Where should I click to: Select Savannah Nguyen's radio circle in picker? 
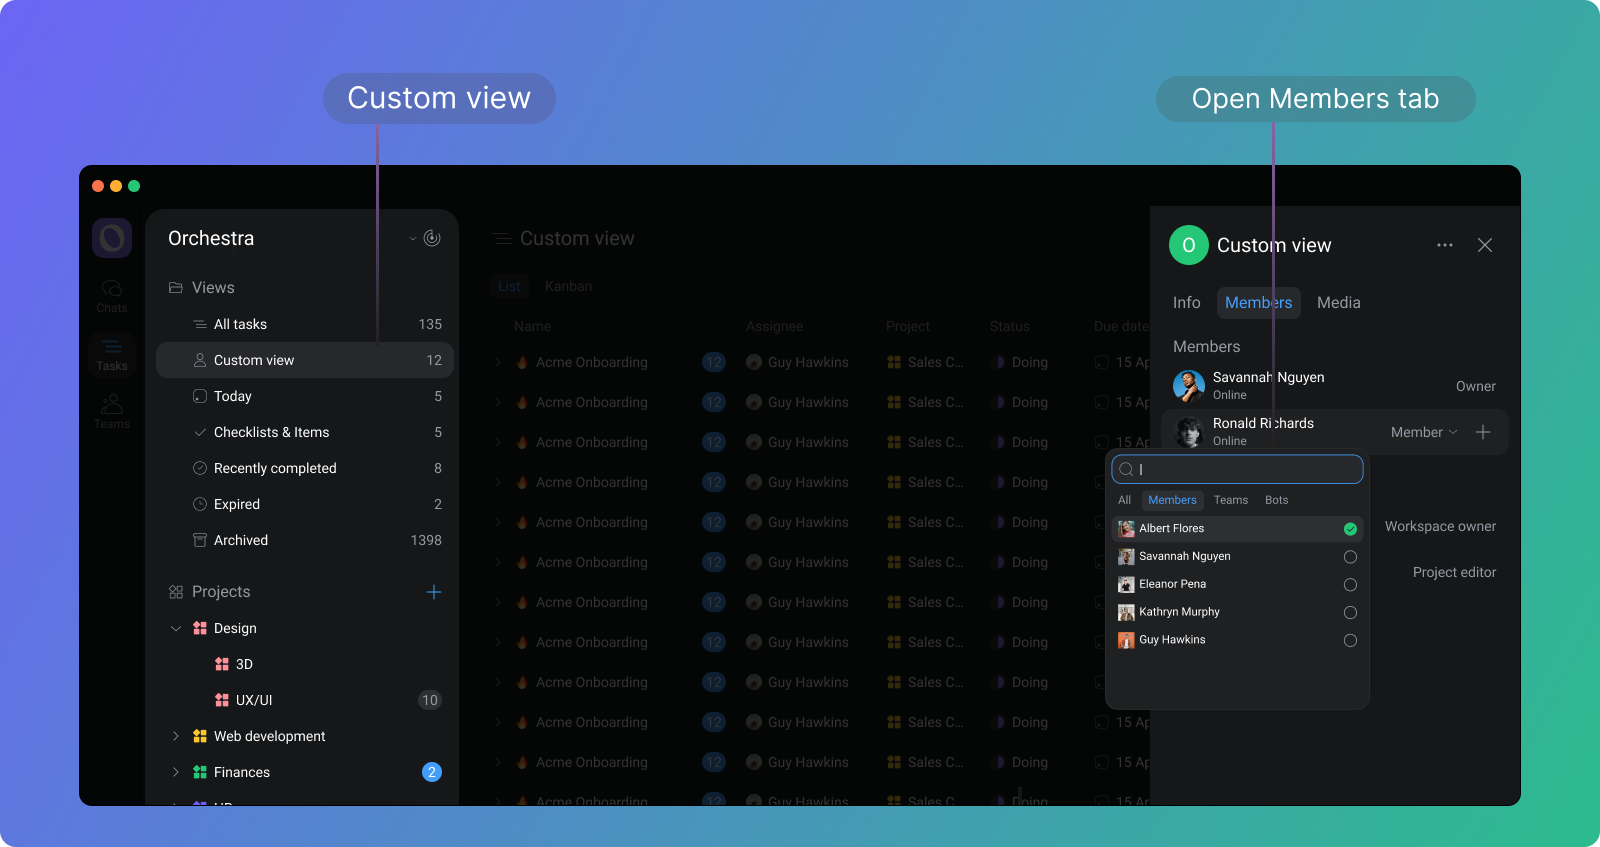point(1350,557)
